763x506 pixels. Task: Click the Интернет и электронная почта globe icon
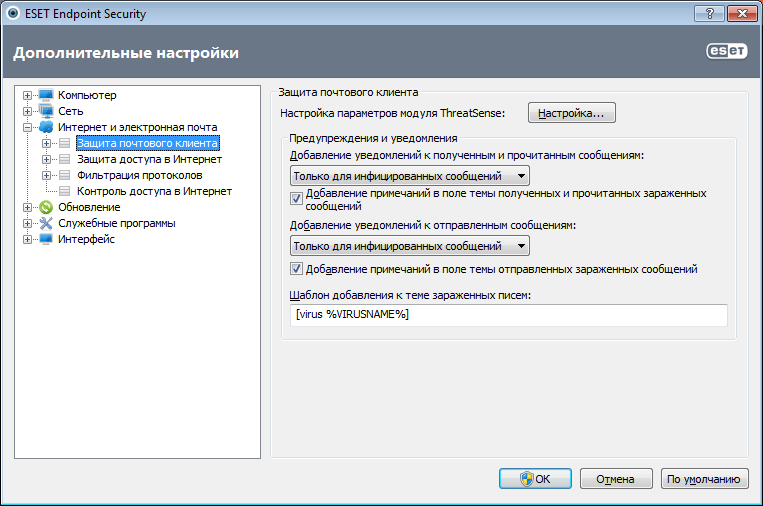[46, 127]
